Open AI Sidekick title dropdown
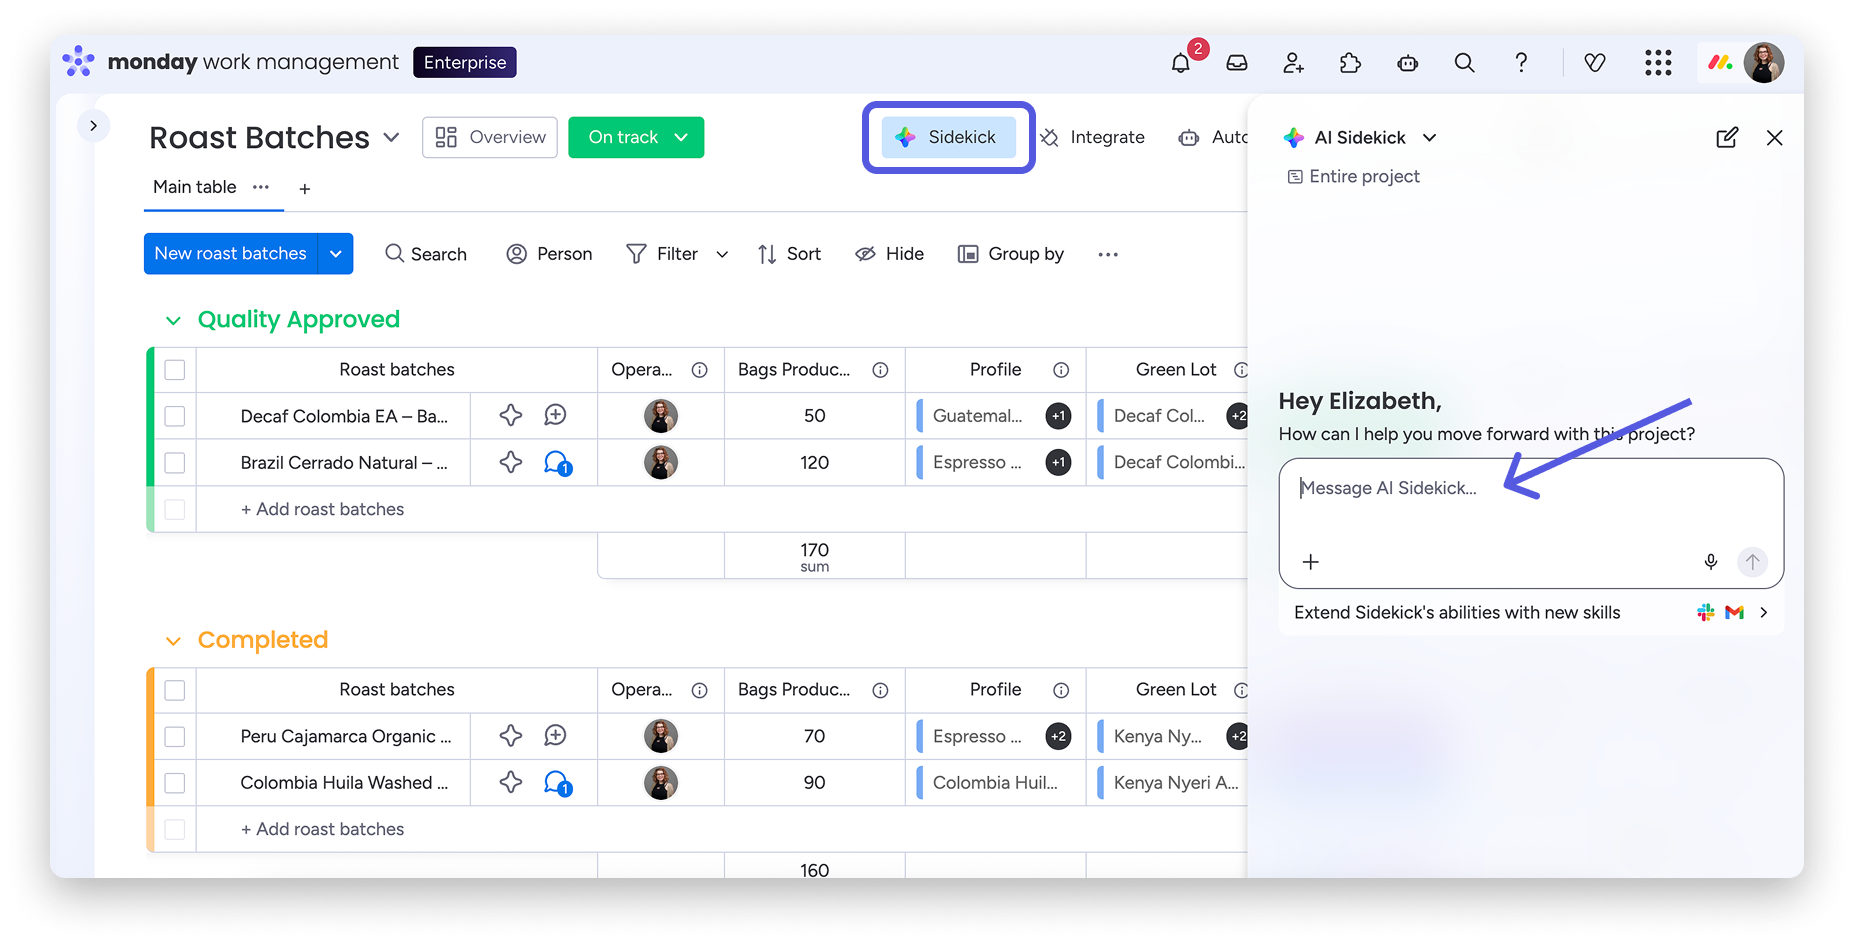 (x=1429, y=138)
